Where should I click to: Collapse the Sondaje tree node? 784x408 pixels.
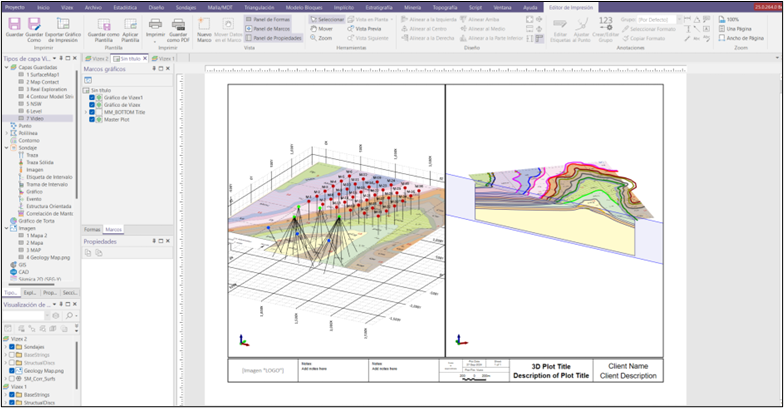[x=4, y=147]
